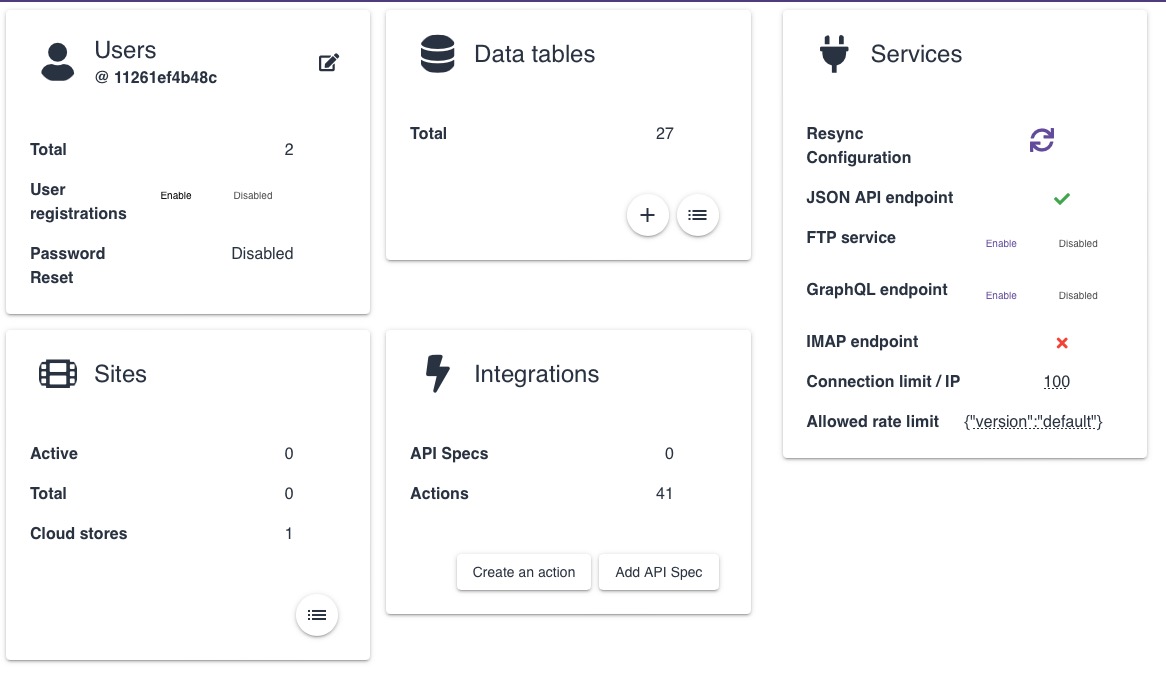This screenshot has width=1166, height=676.
Task: Add a new data table with the plus icon
Action: pyautogui.click(x=648, y=214)
